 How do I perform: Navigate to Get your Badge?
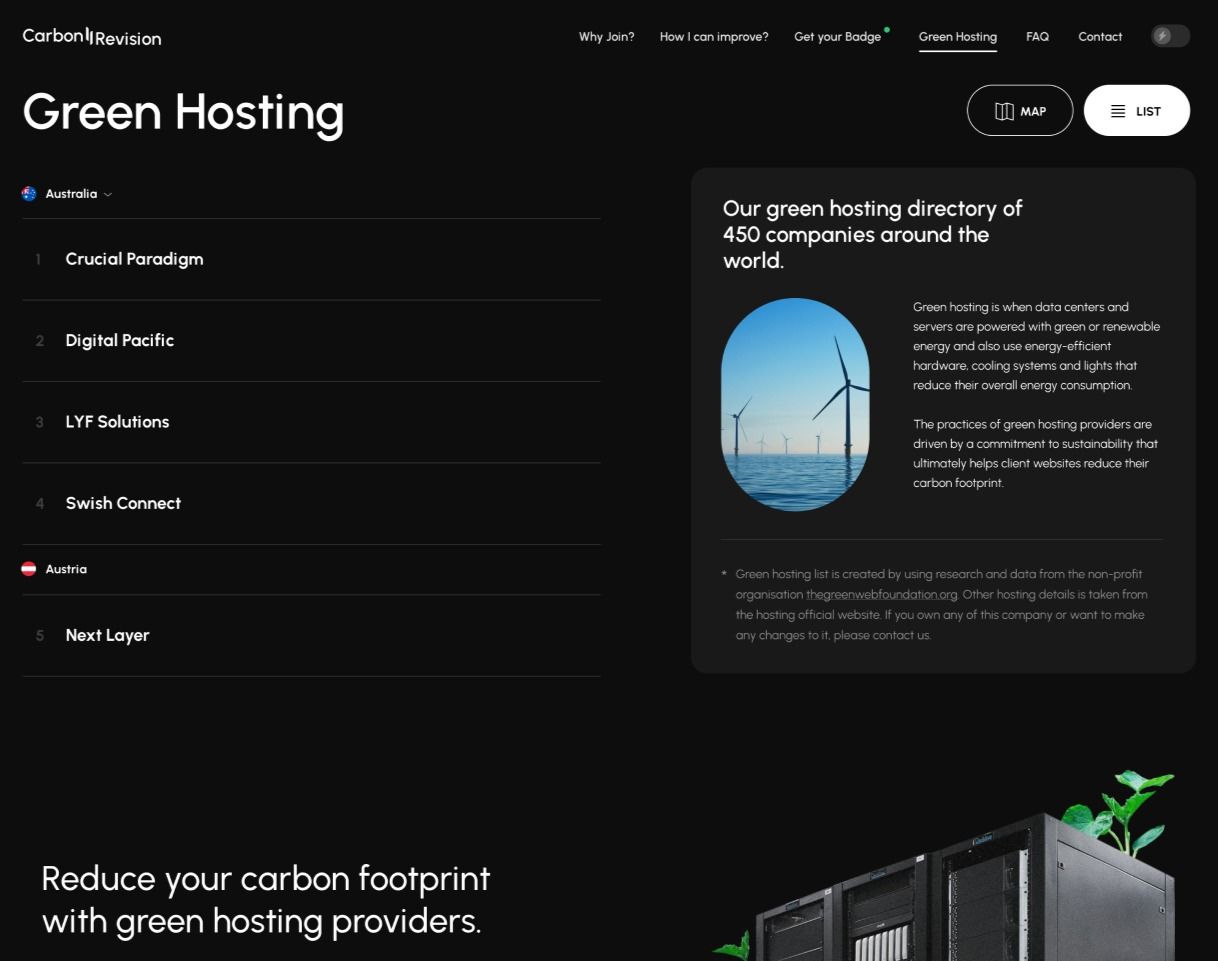pos(838,36)
